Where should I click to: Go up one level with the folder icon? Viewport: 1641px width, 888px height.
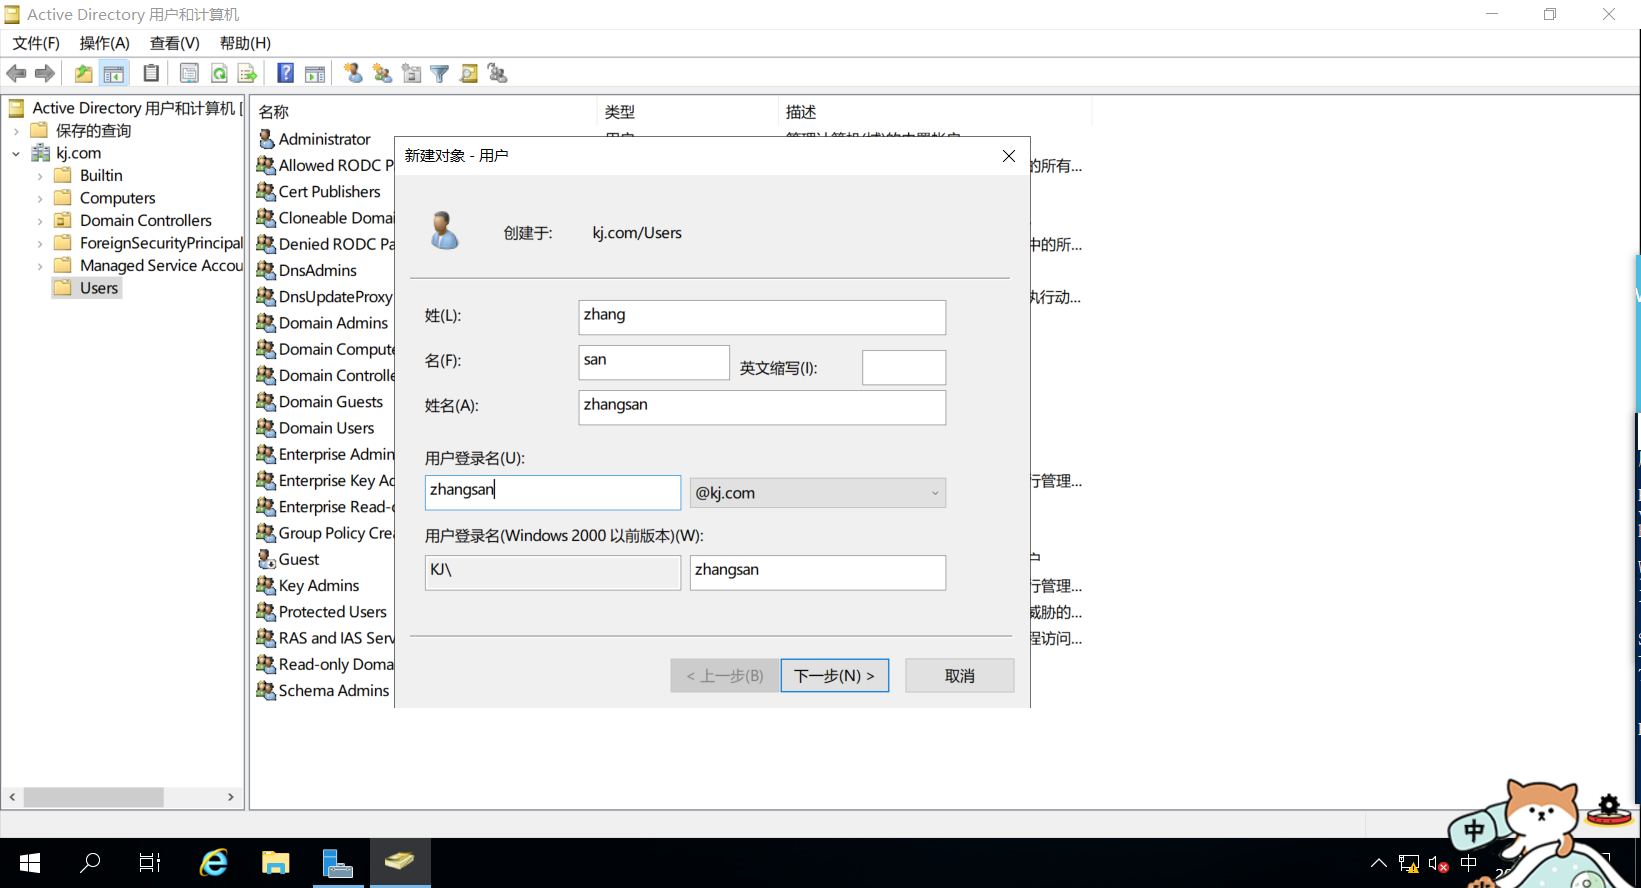[84, 73]
